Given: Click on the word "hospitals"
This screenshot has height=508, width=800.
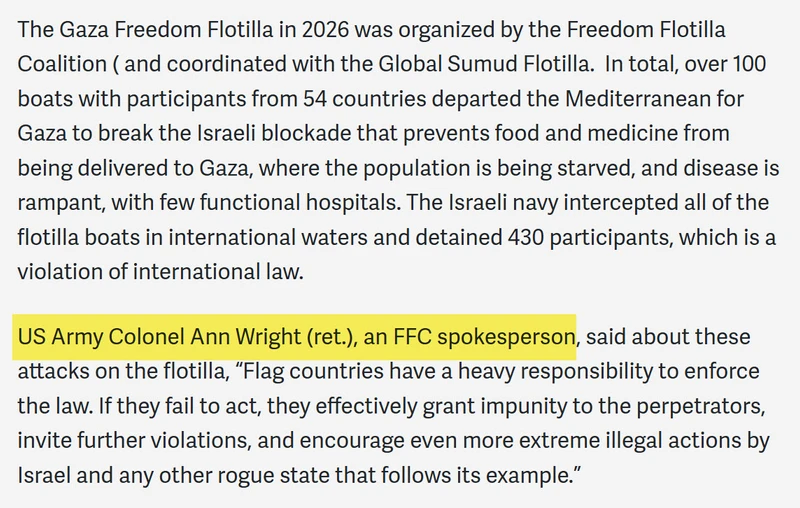Looking at the screenshot, I should (x=351, y=202).
